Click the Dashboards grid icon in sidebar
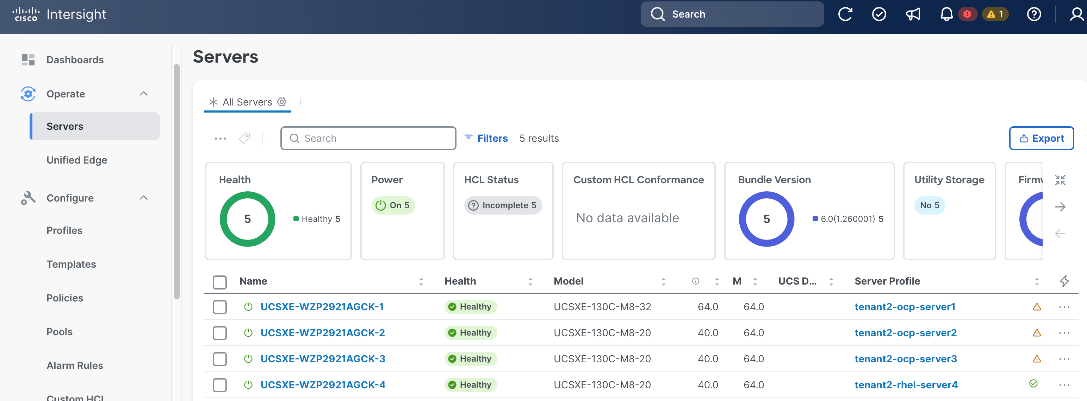 28,60
